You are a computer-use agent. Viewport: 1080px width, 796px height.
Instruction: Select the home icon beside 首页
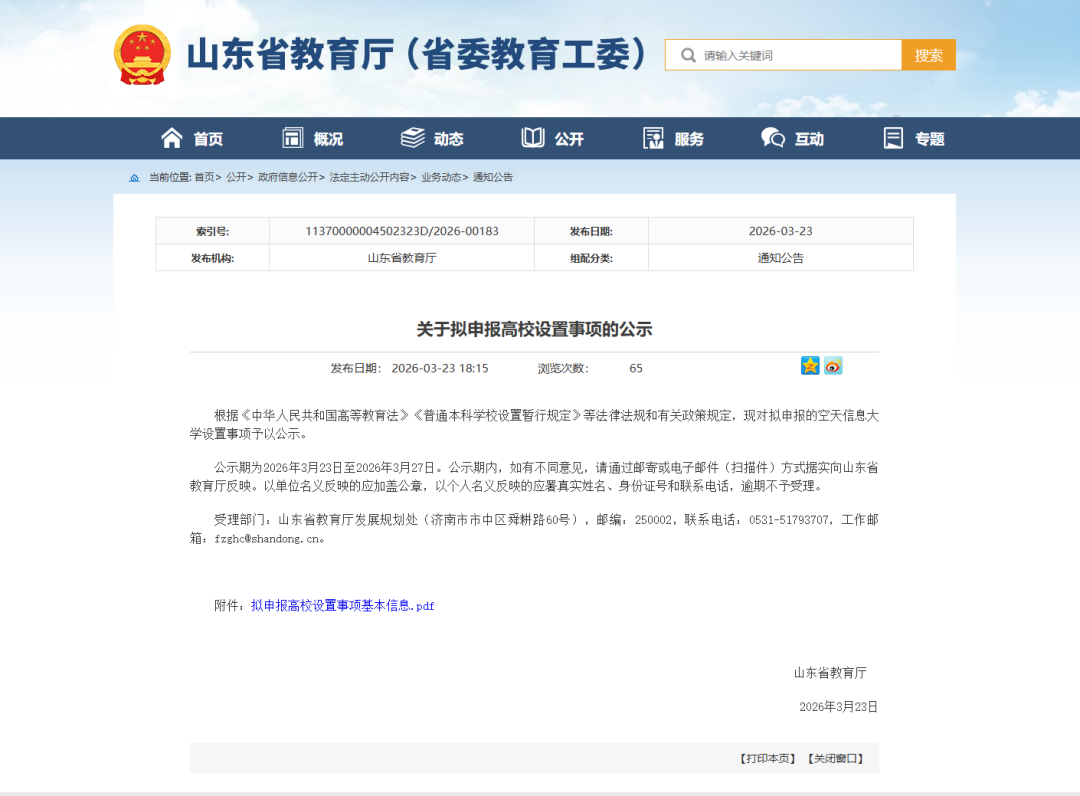pyautogui.click(x=171, y=137)
